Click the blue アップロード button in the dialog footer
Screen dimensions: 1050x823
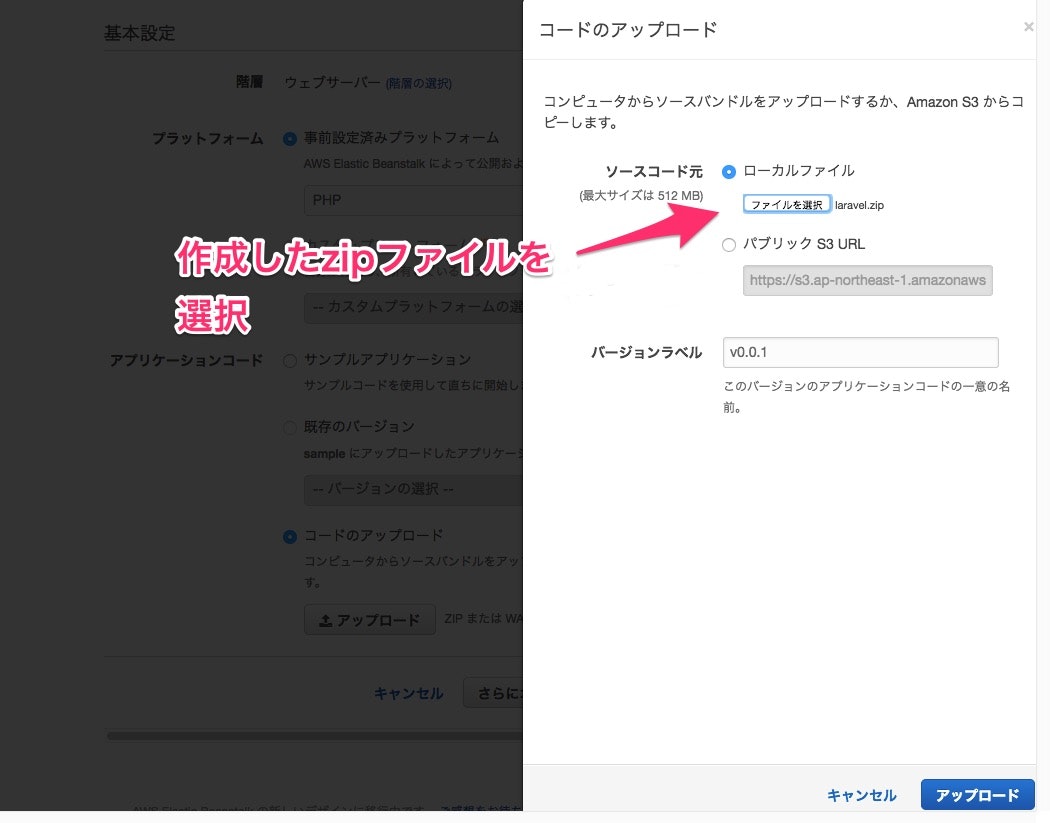click(x=977, y=795)
